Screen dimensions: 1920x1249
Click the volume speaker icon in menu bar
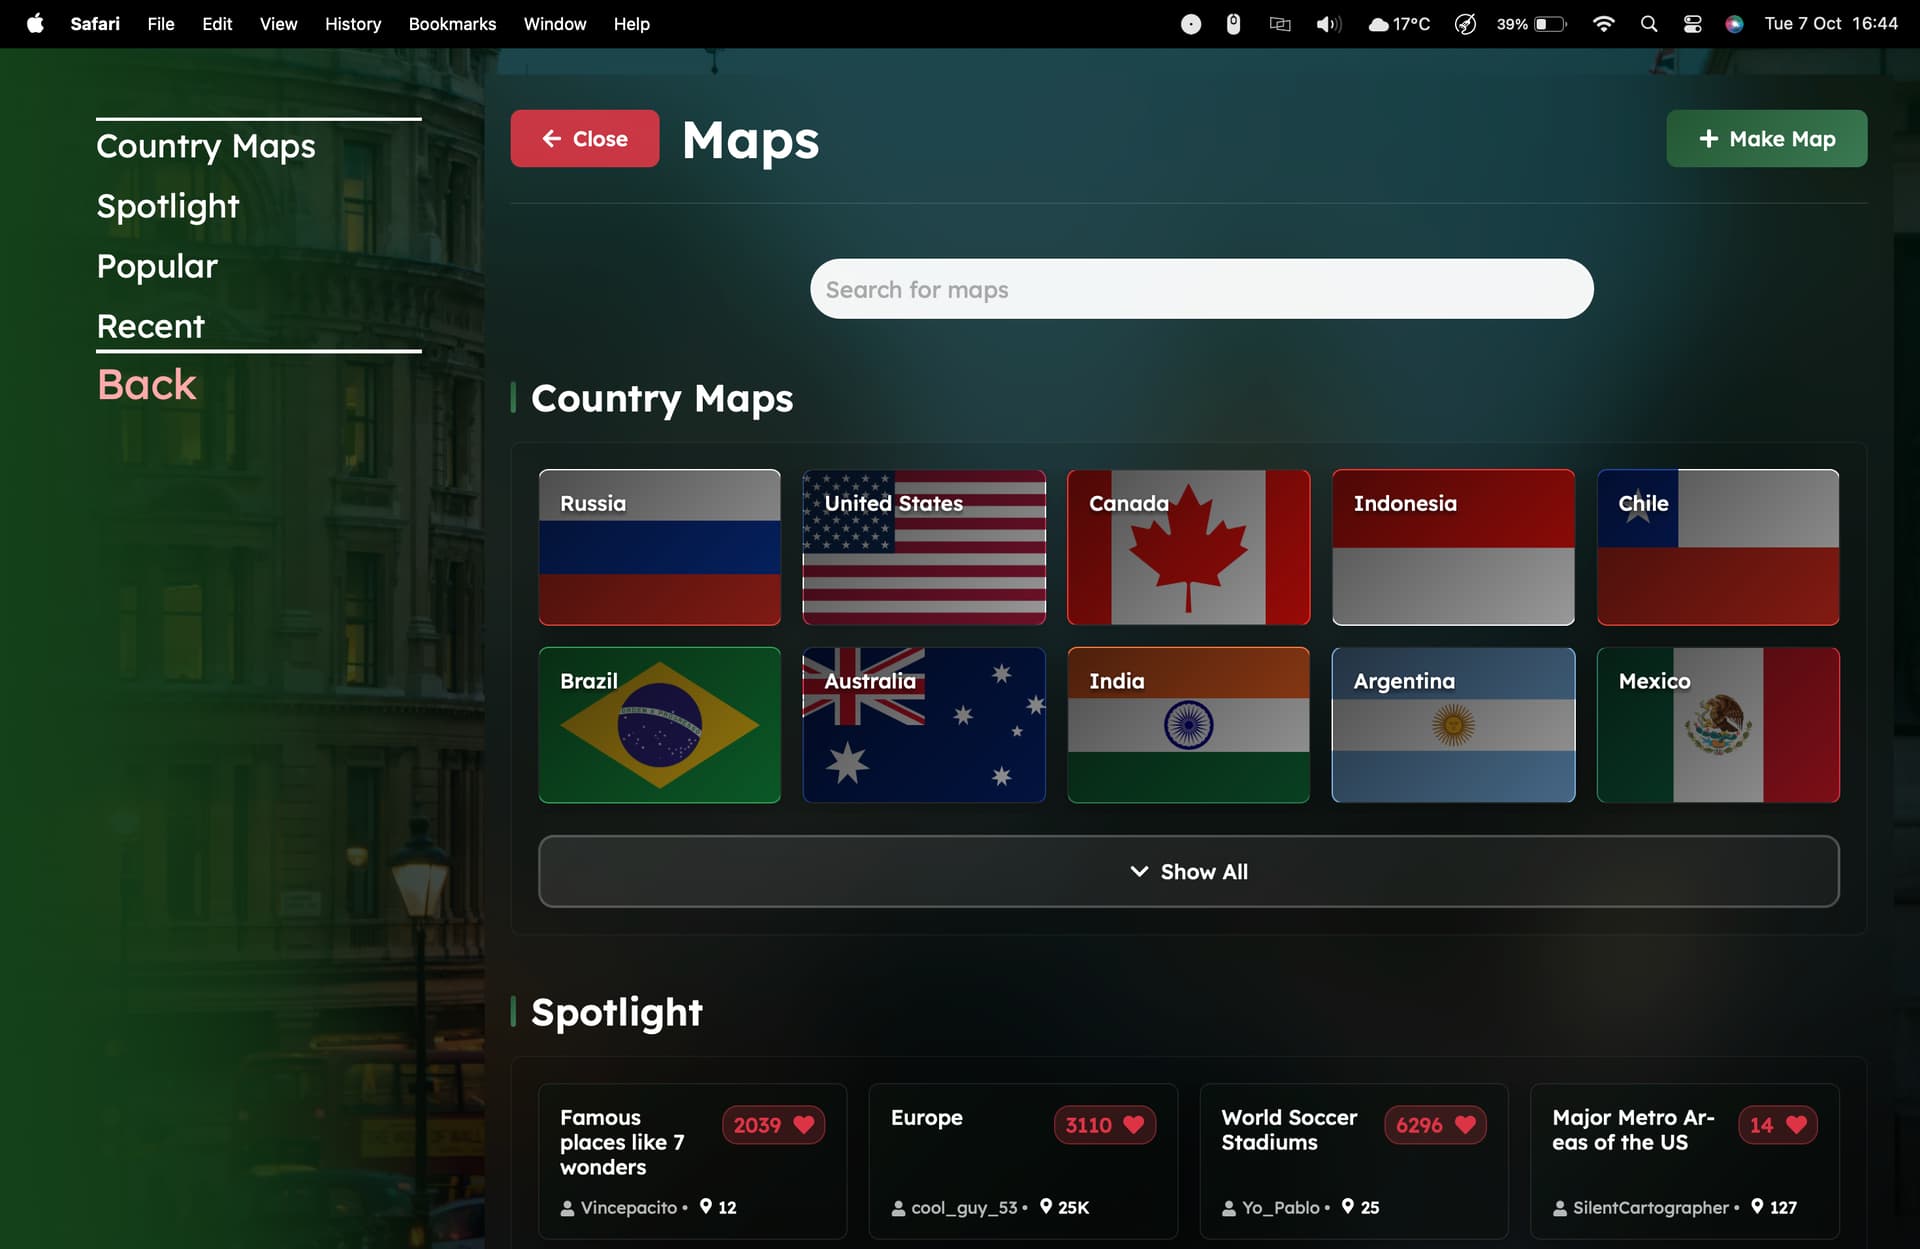(x=1328, y=24)
